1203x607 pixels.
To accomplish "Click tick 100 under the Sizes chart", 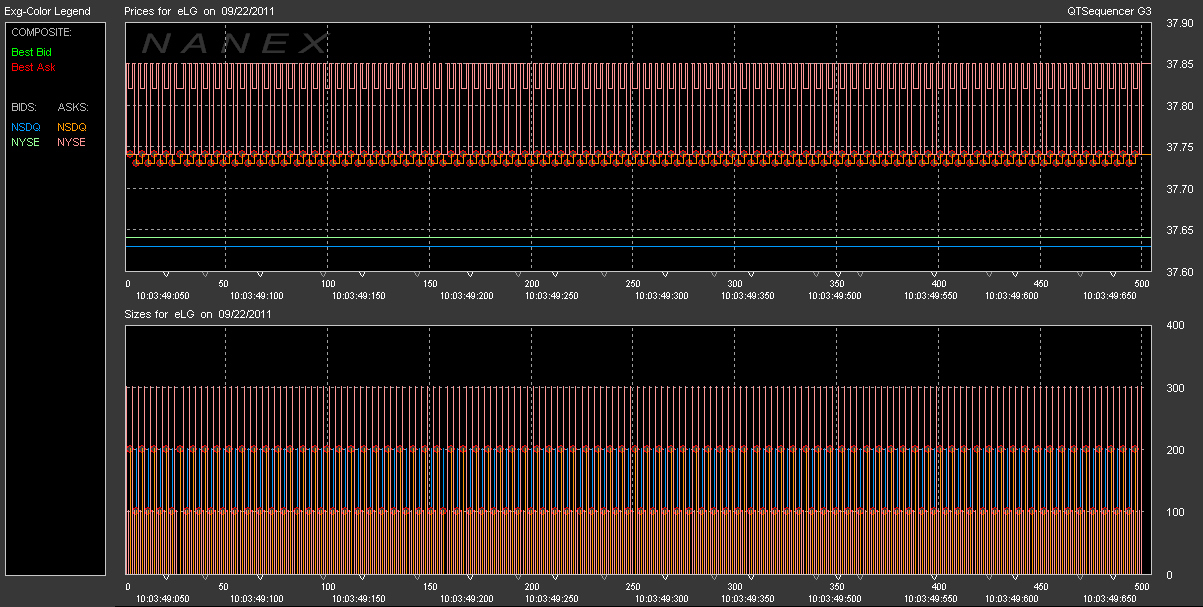I will 327,587.
